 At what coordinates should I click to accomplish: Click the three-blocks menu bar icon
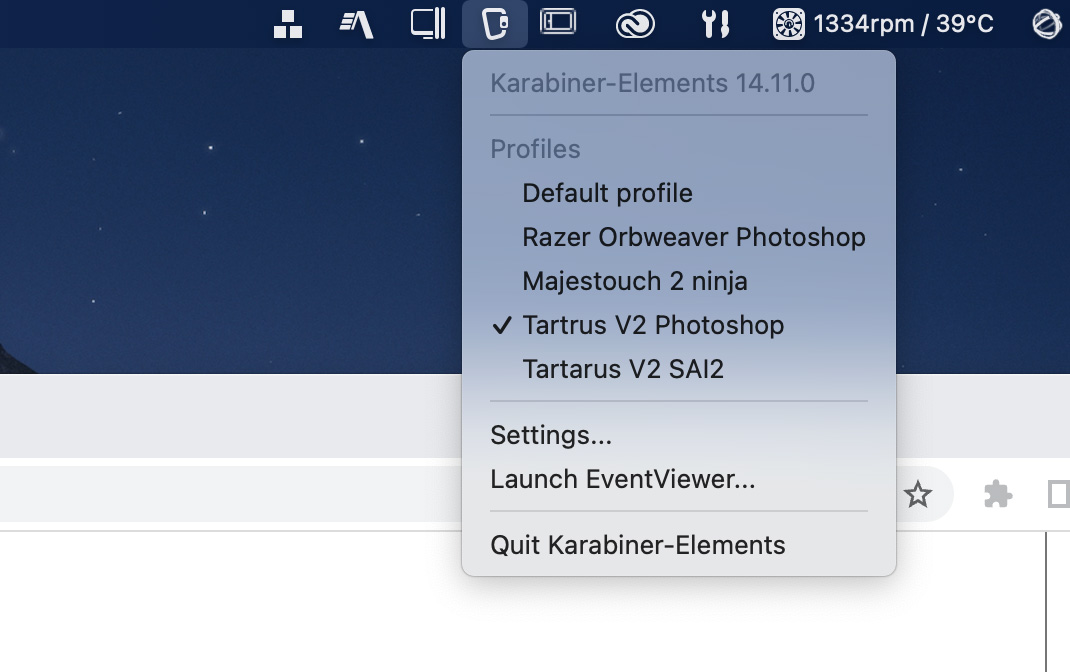click(287, 25)
